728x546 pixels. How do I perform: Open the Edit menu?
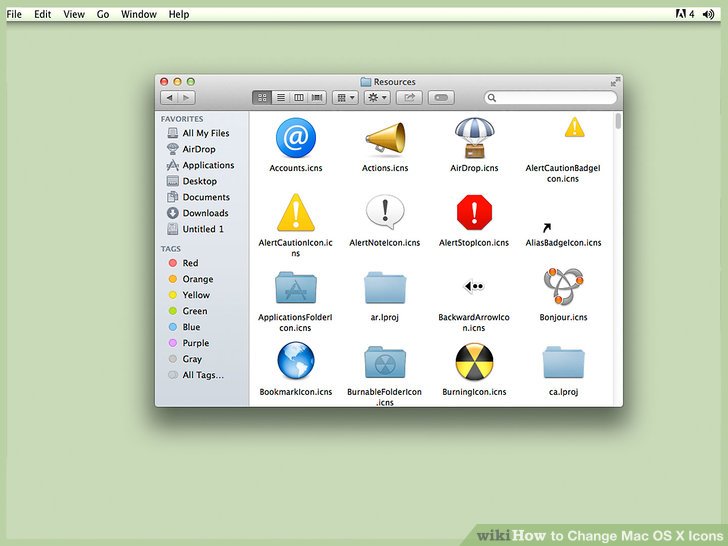42,14
